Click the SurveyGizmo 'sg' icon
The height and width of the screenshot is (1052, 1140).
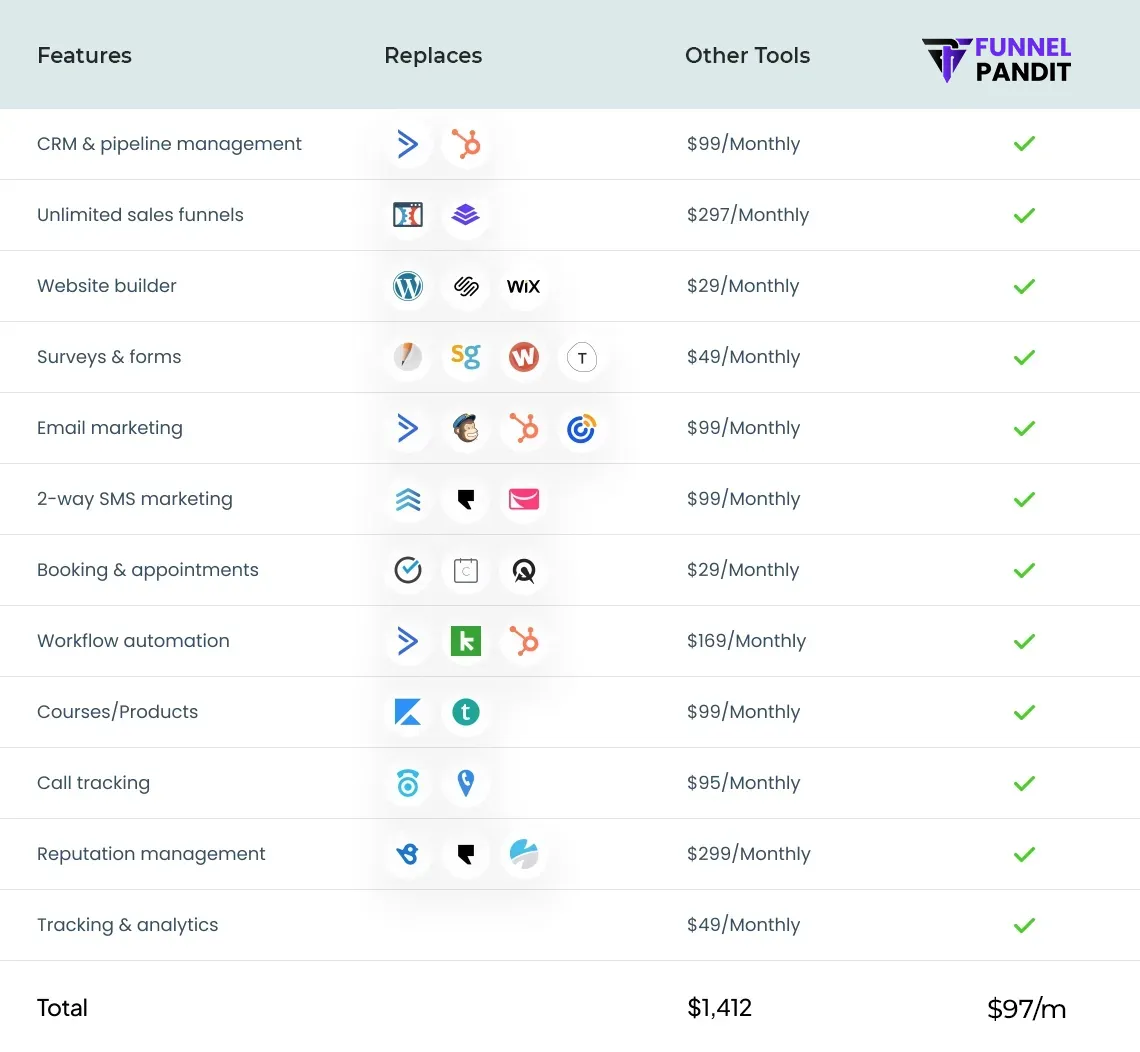click(x=465, y=357)
